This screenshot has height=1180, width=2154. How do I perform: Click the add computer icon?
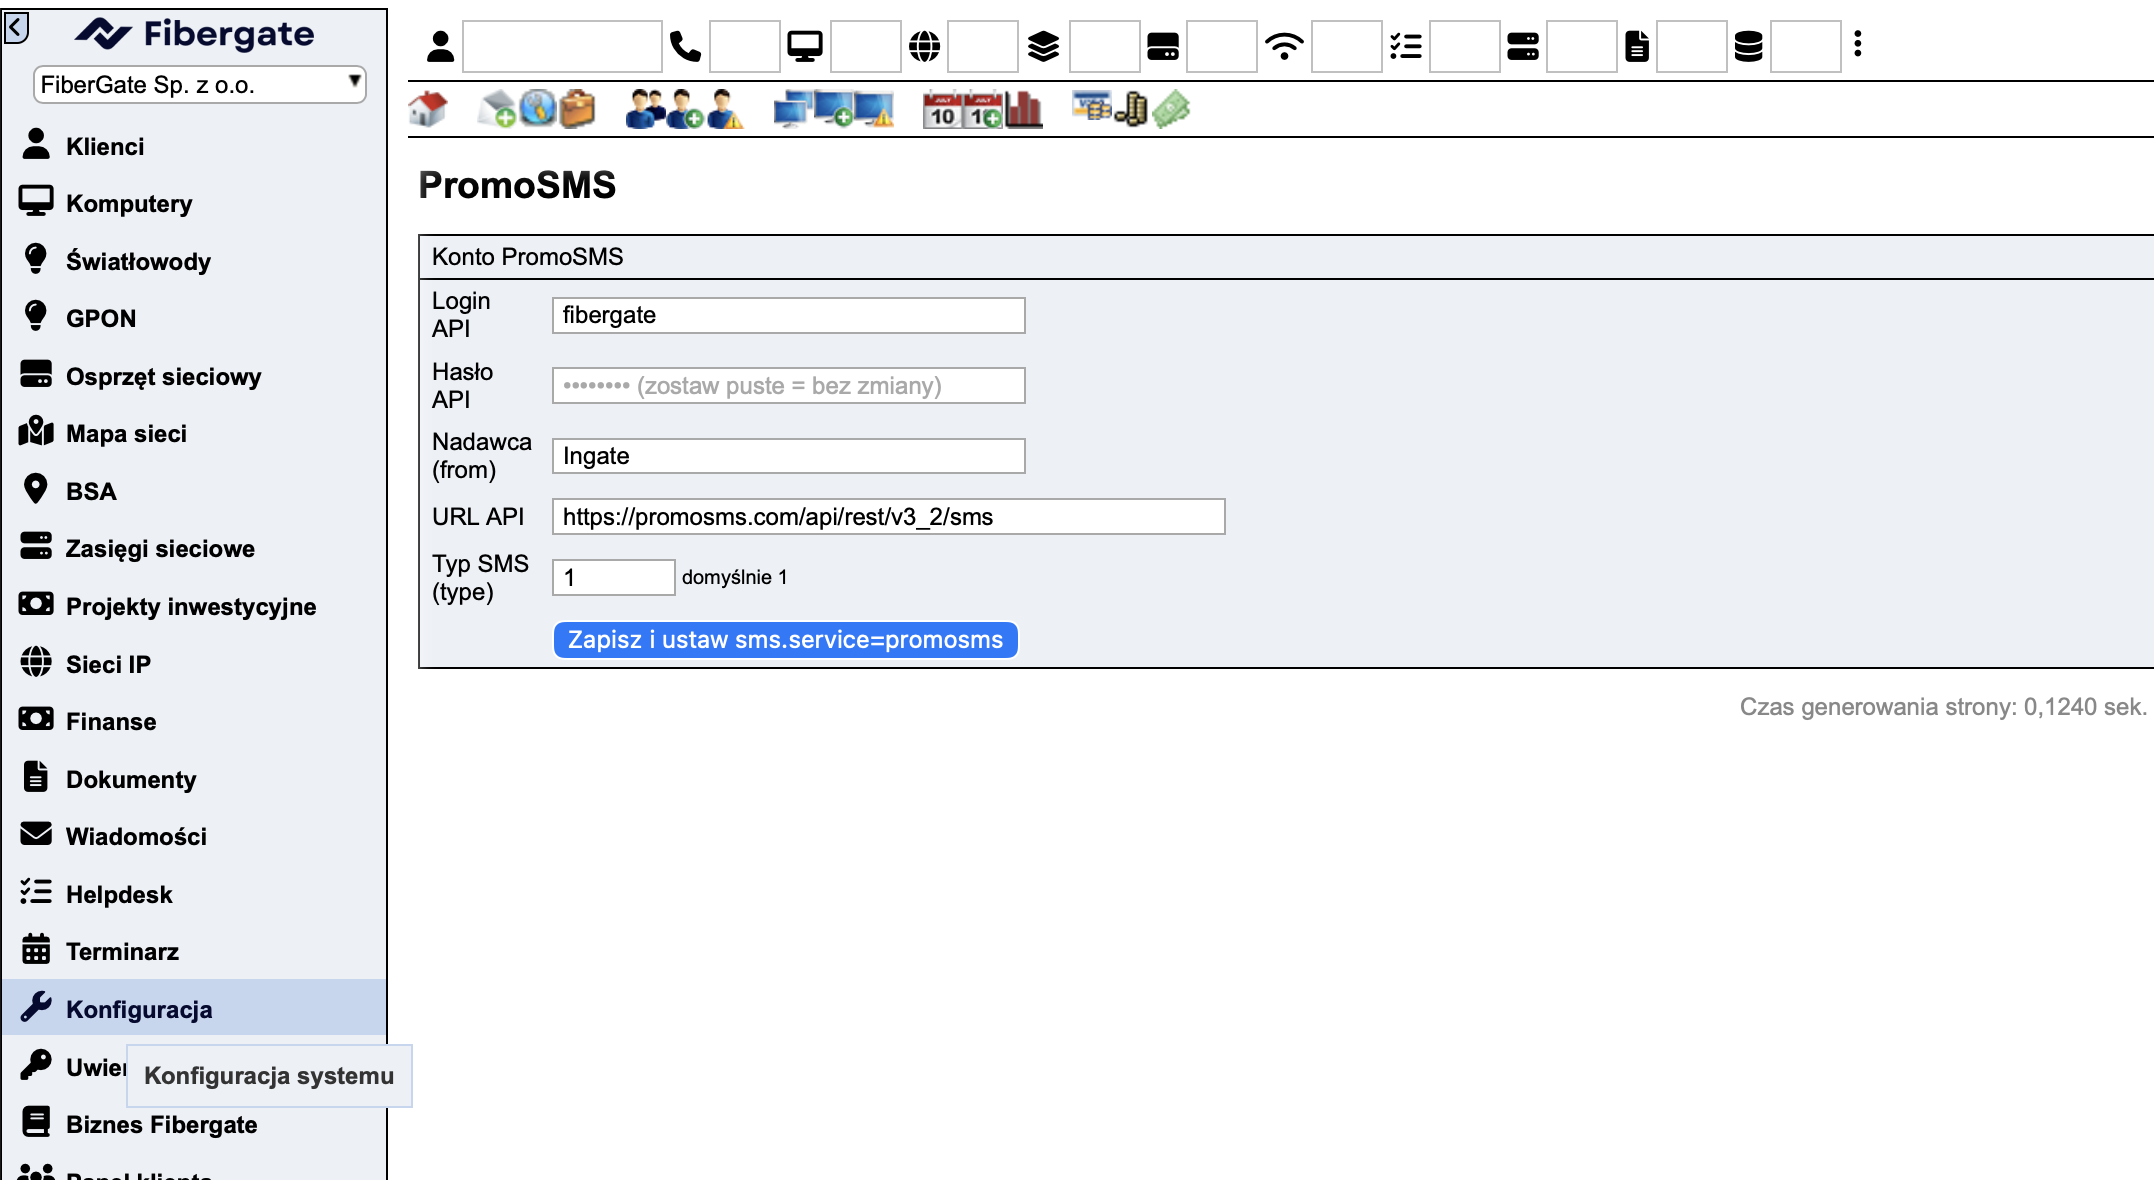(x=834, y=109)
